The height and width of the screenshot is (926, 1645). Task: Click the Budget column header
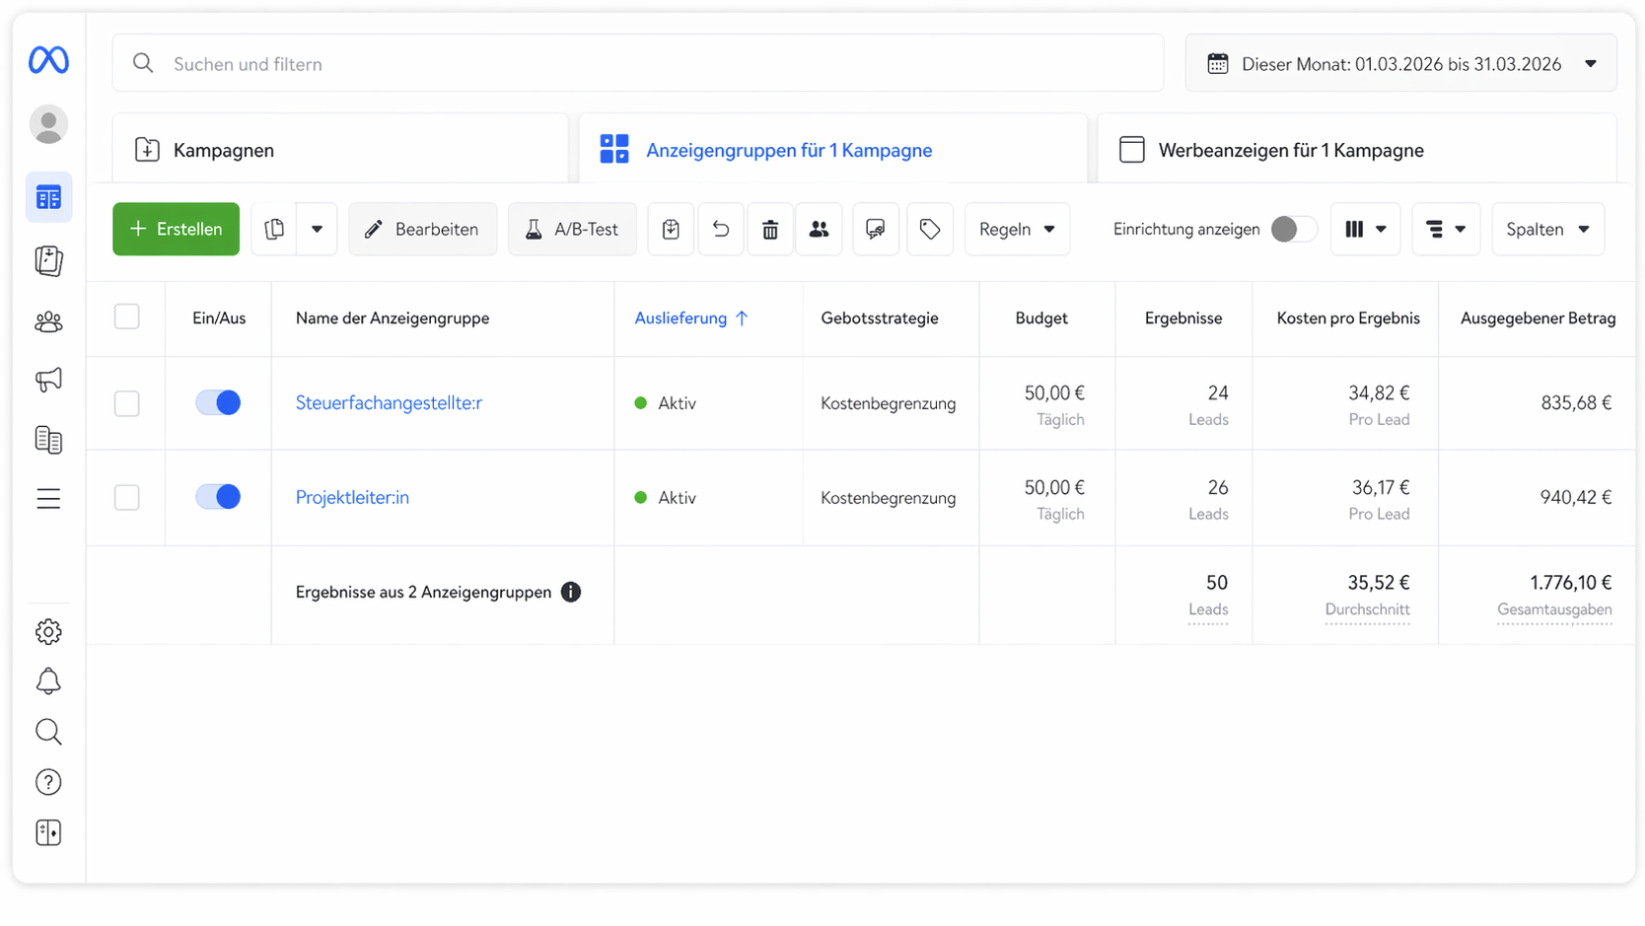coord(1041,318)
